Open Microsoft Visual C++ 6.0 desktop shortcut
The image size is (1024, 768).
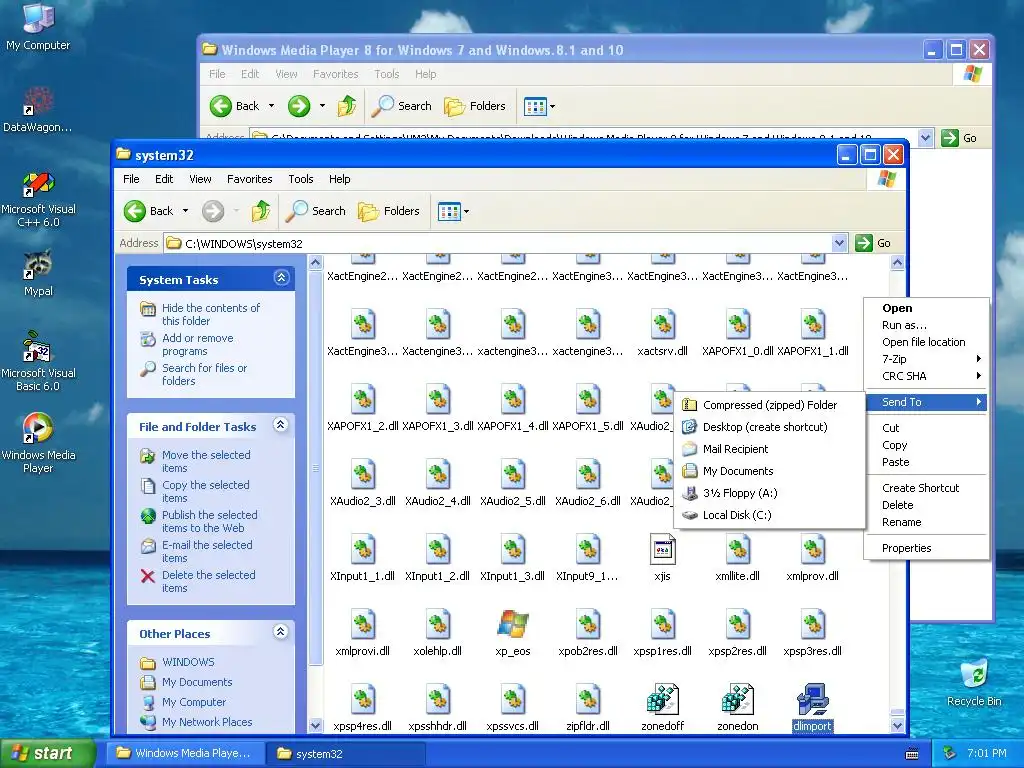tap(38, 199)
